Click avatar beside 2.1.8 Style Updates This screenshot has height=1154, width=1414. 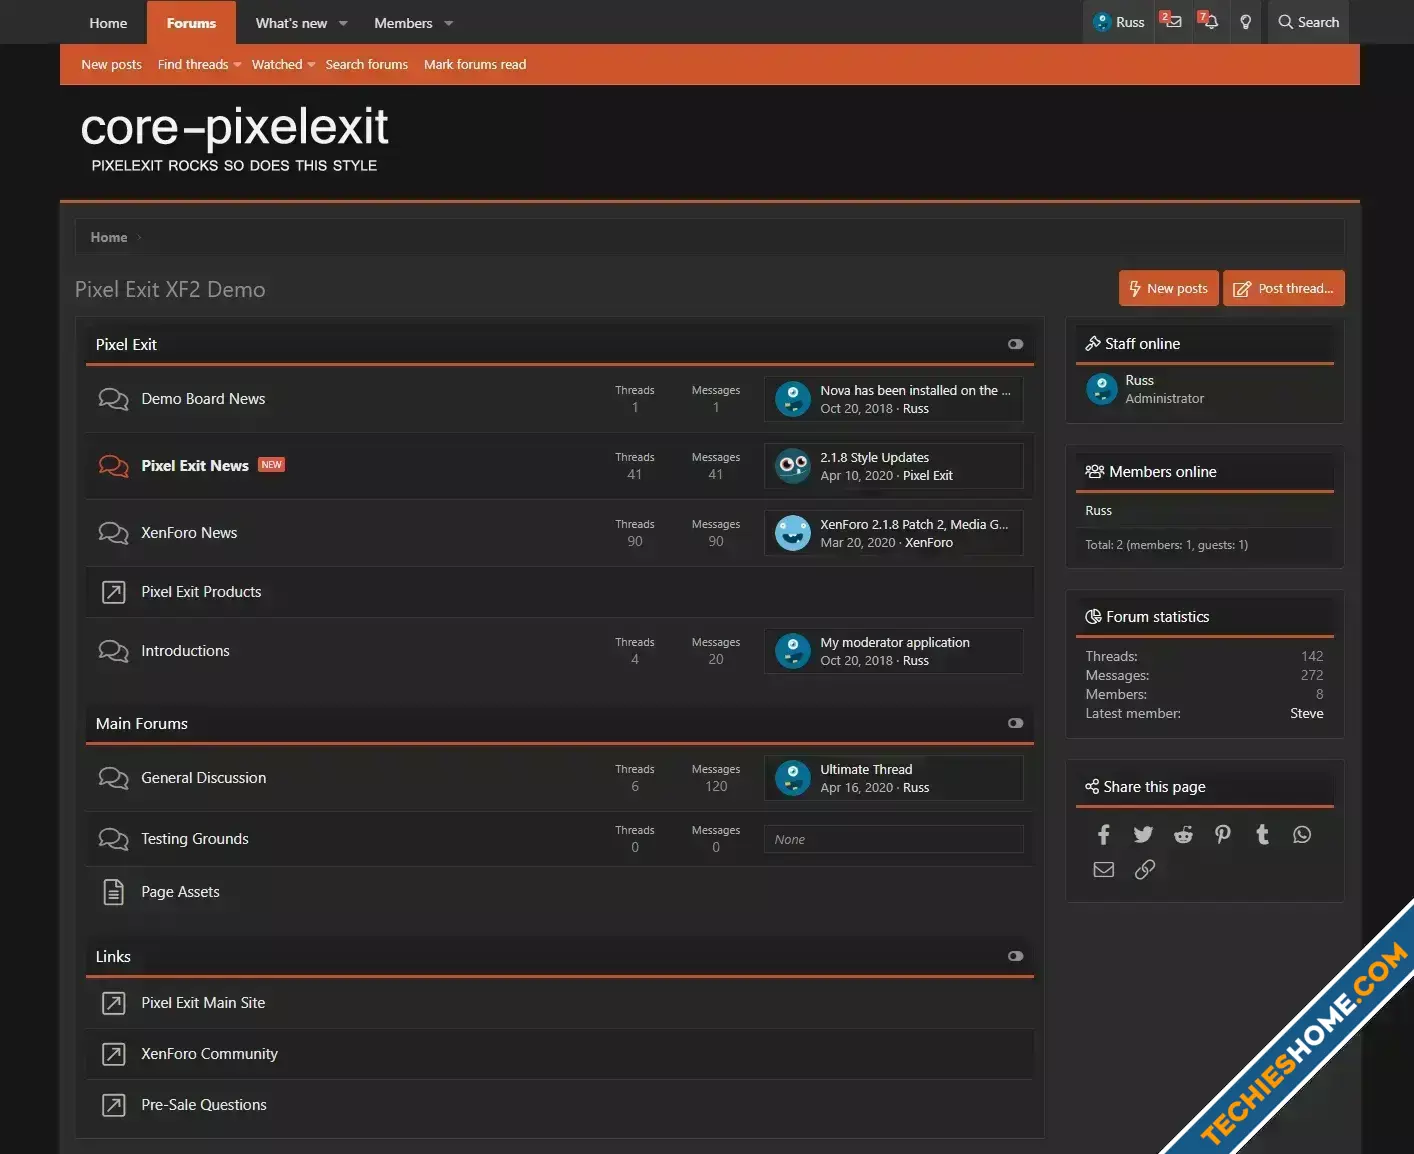click(793, 466)
